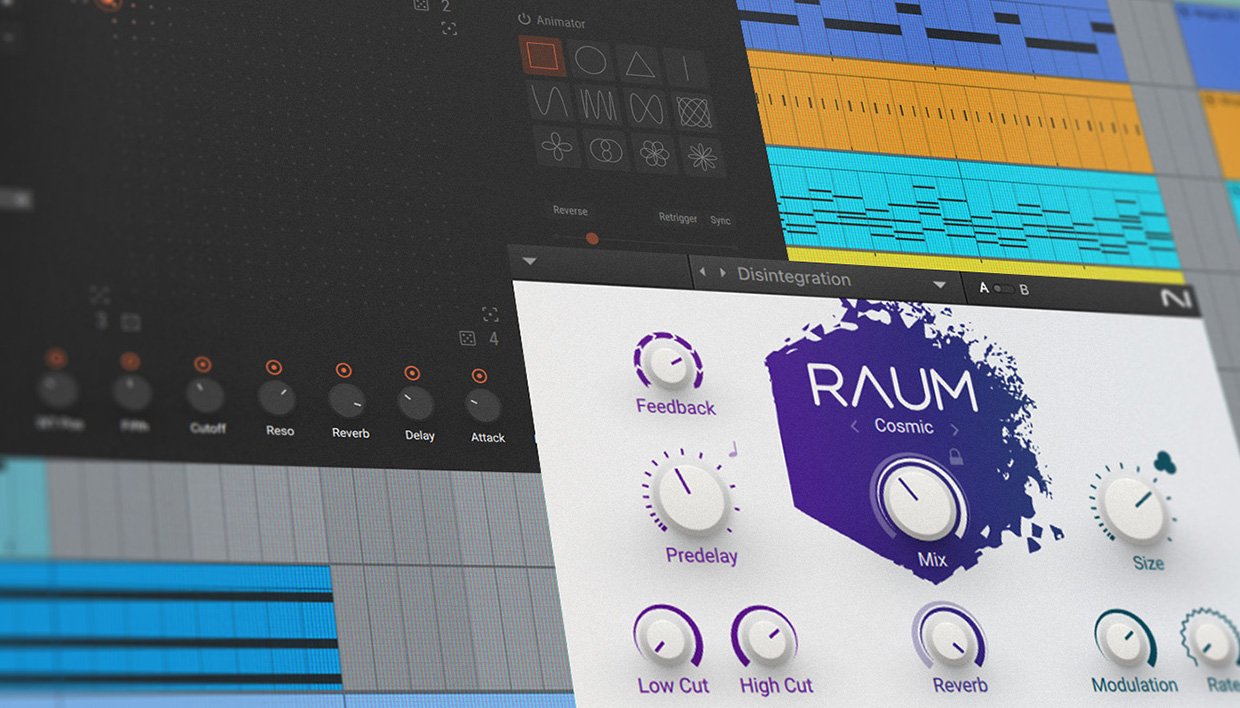Click the dark Reverb macro knob
The width and height of the screenshot is (1240, 708).
click(x=347, y=401)
